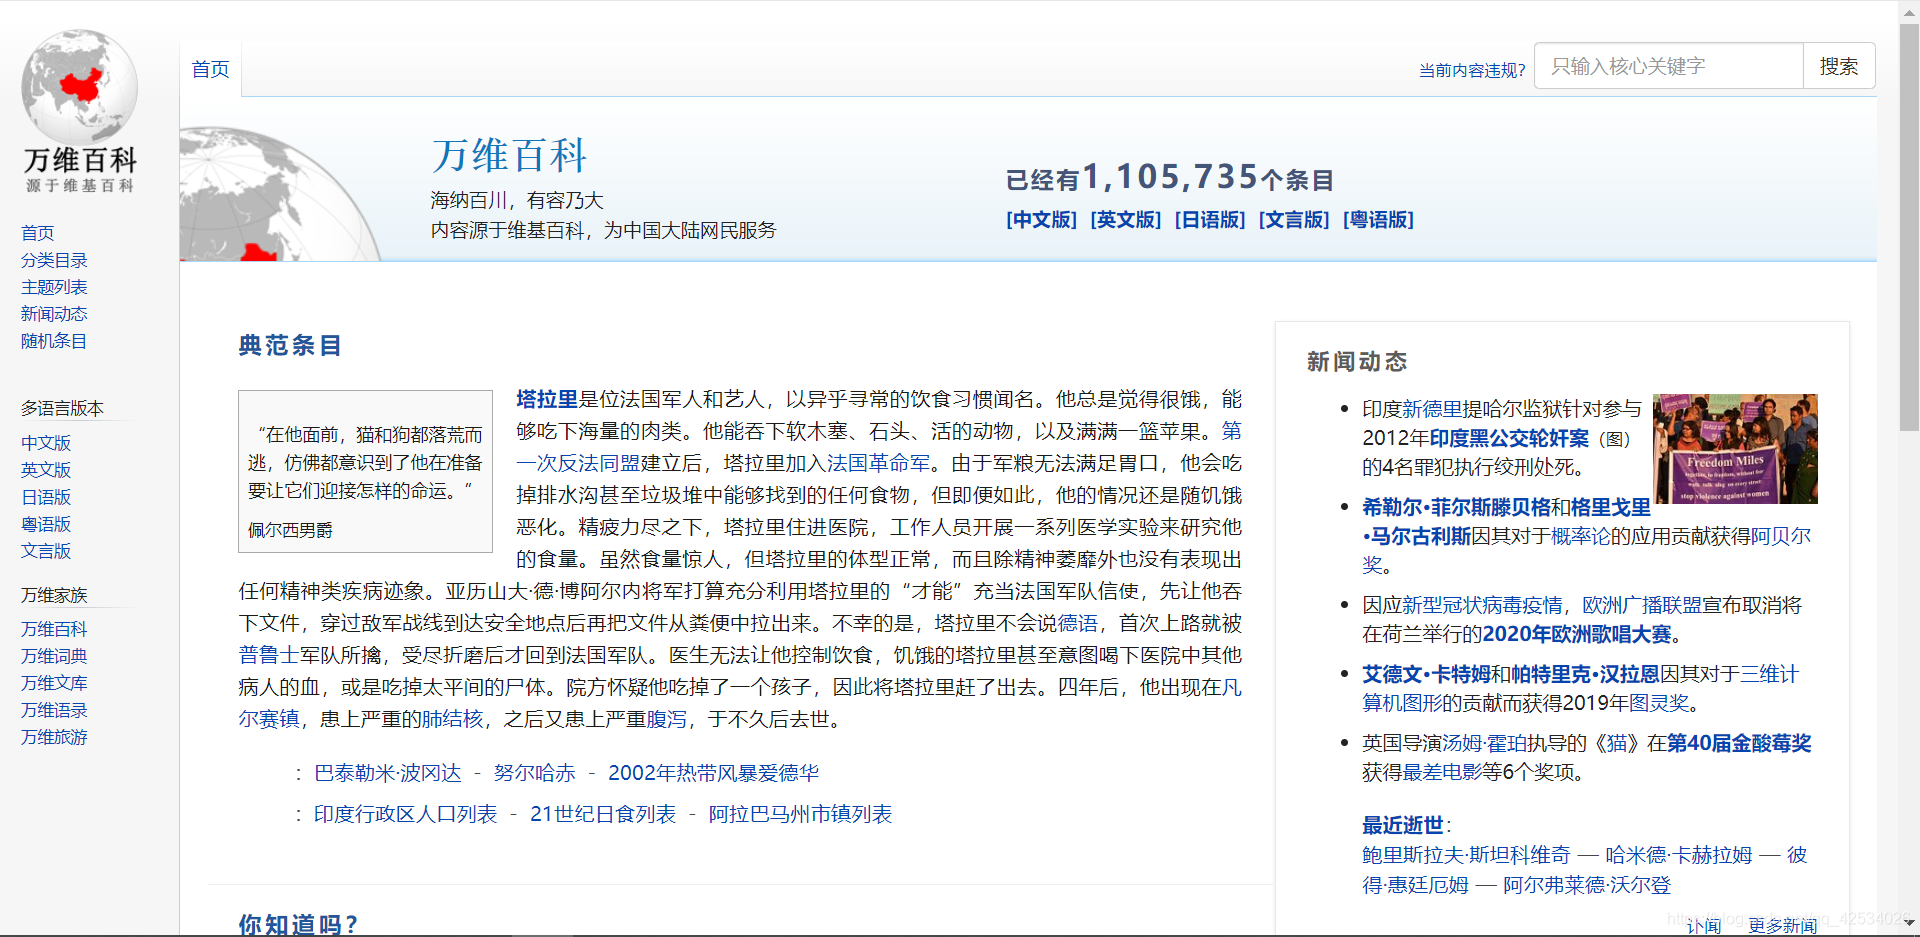
Task: Open 新闻动态 in sidebar
Action: pyautogui.click(x=54, y=314)
